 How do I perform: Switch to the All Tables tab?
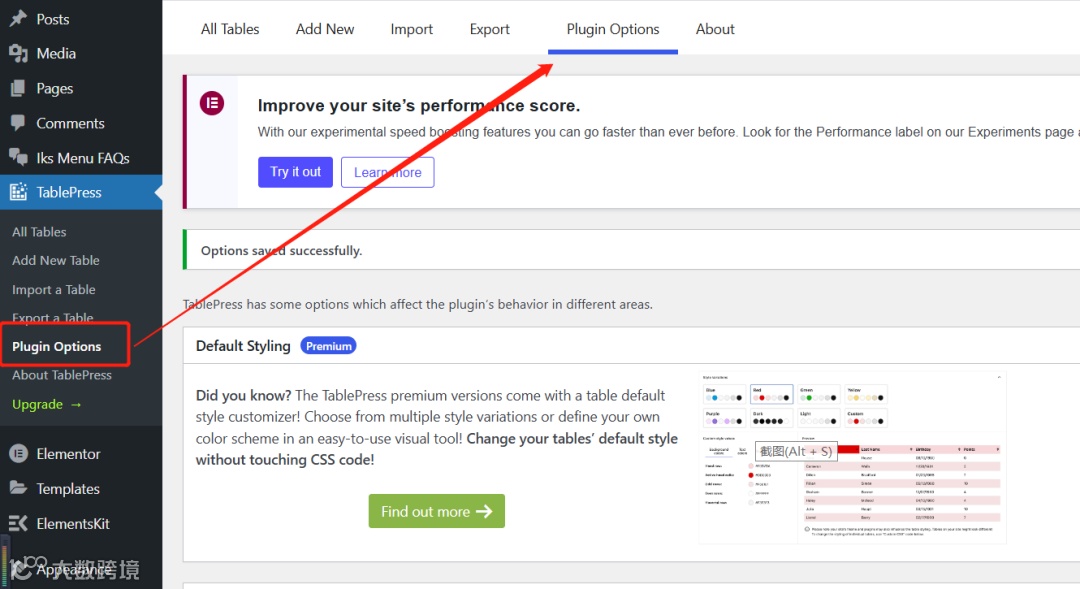[x=230, y=29]
